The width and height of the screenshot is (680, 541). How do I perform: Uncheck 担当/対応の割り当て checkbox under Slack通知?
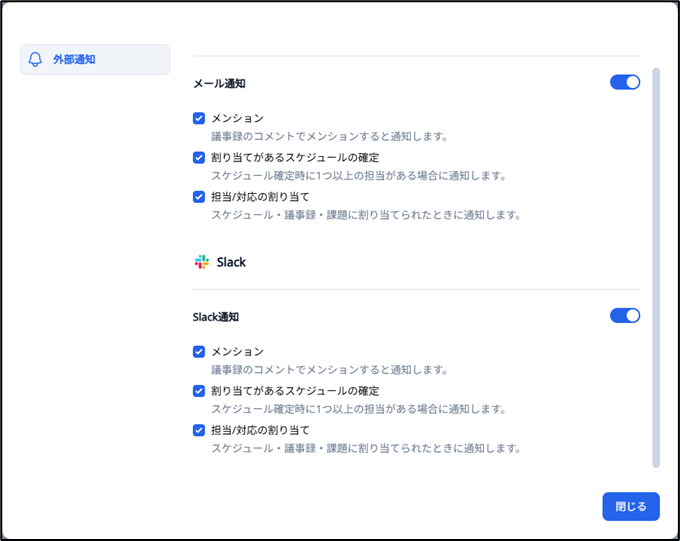point(199,430)
